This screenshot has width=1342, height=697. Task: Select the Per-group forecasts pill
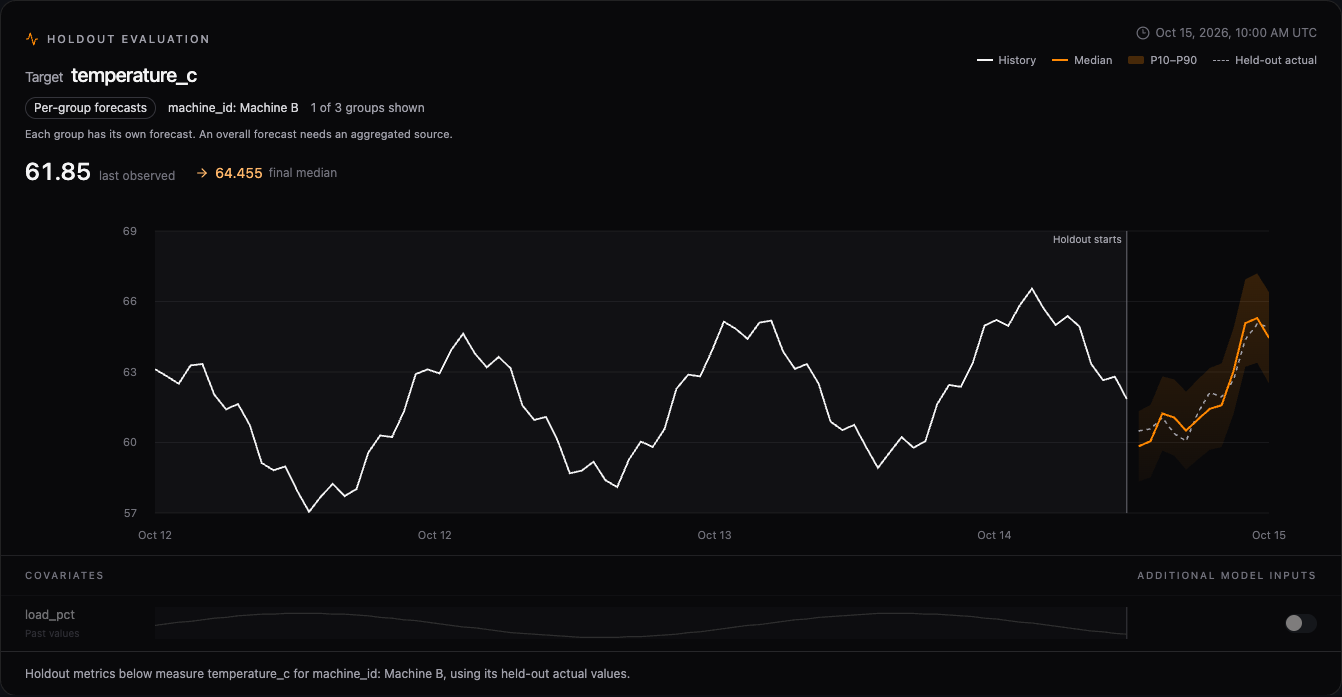(x=90, y=108)
